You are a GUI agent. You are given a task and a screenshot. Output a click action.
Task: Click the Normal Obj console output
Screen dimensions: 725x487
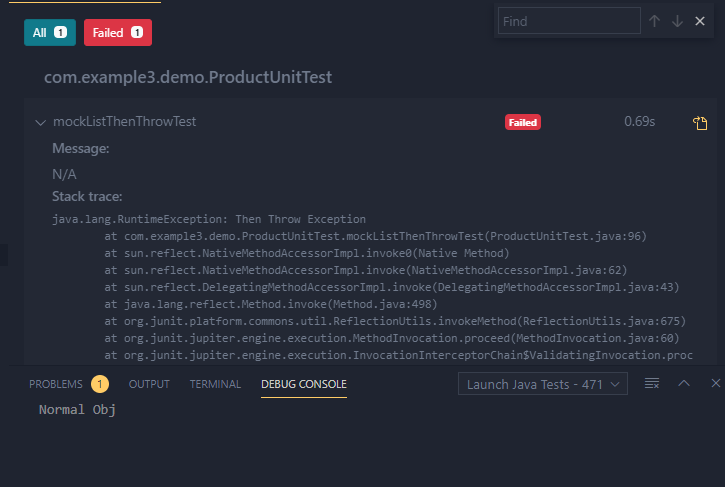click(x=77, y=410)
